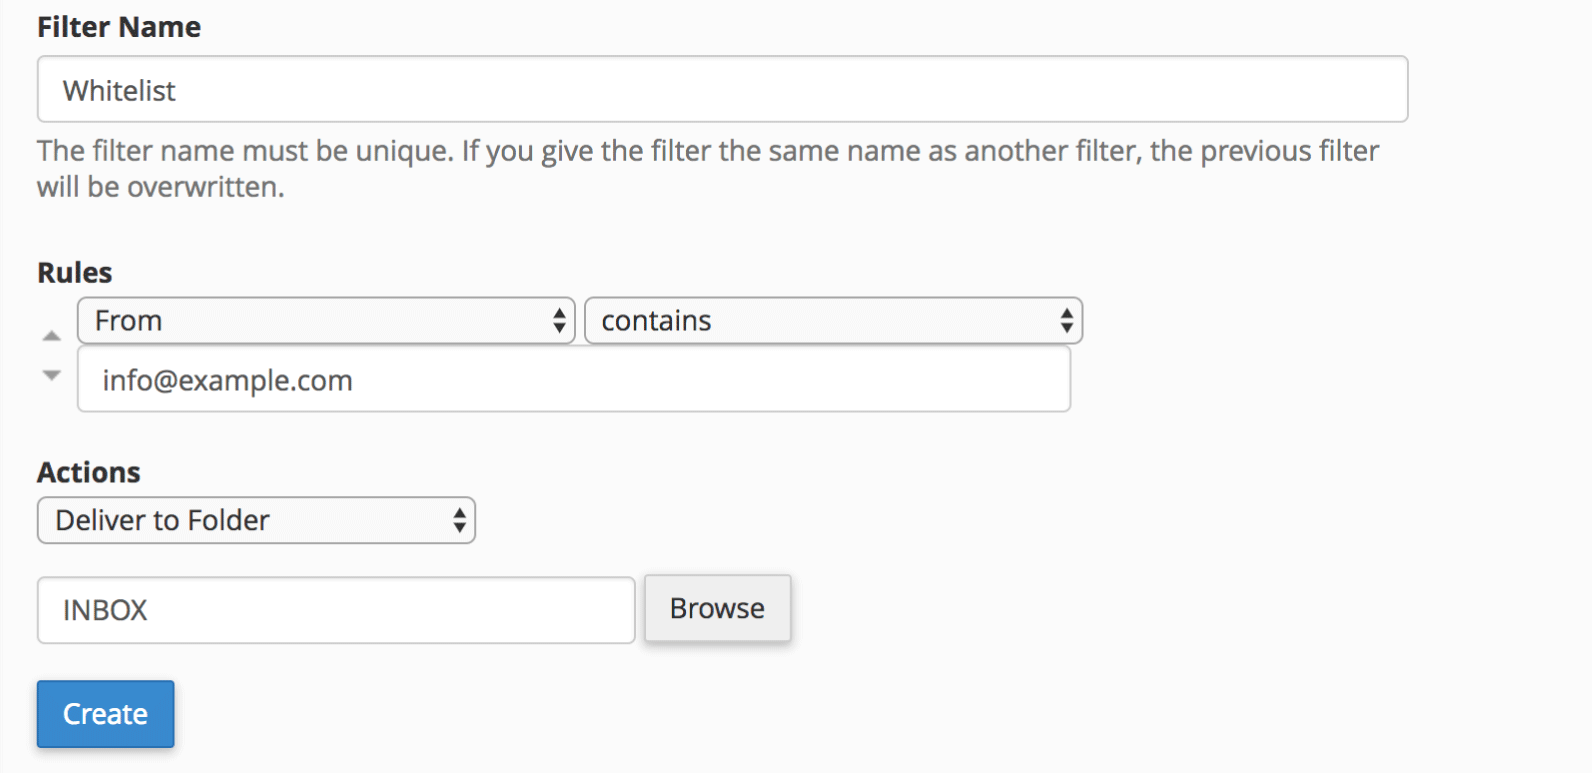Click the Actions section heading

pyautogui.click(x=89, y=472)
